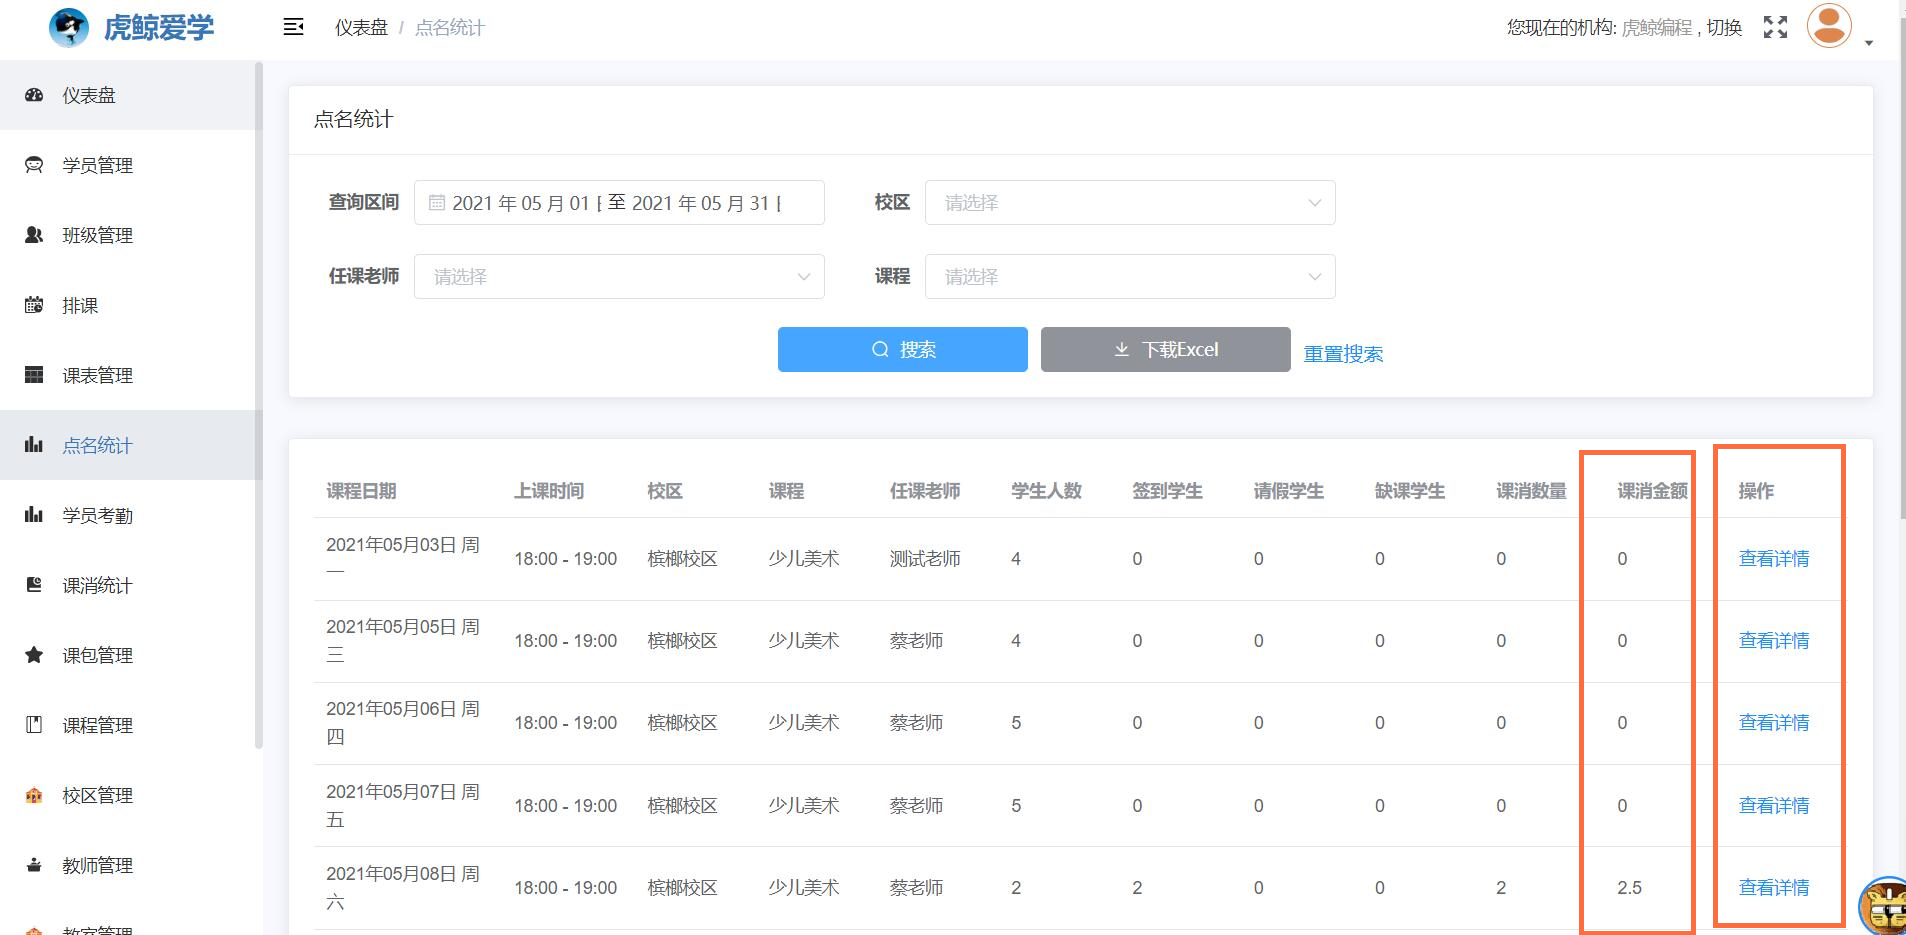
Task: Toggle fullscreen mode icon
Action: coord(1775,27)
